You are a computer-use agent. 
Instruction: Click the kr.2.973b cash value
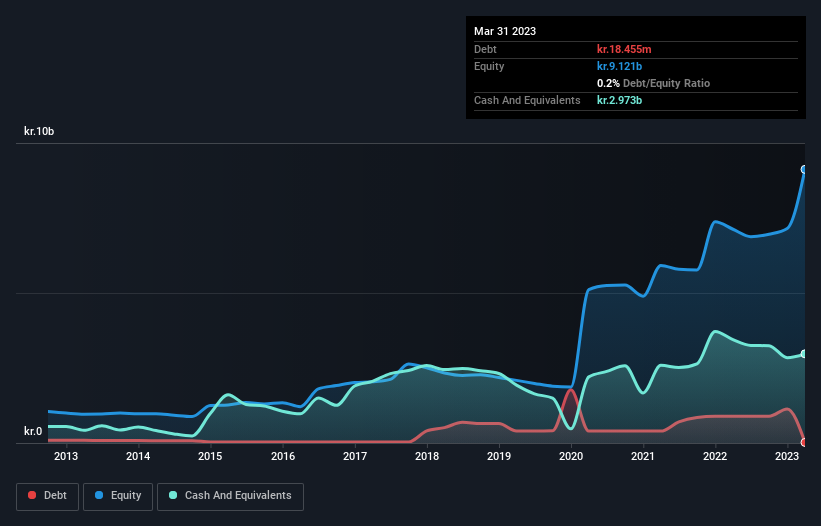tap(619, 100)
